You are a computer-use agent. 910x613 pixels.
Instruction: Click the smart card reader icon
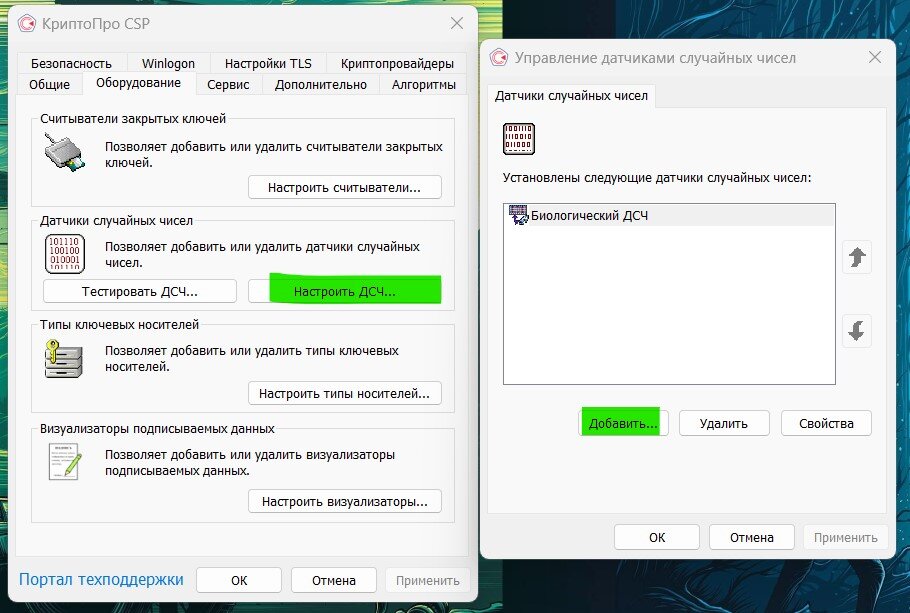pos(64,152)
